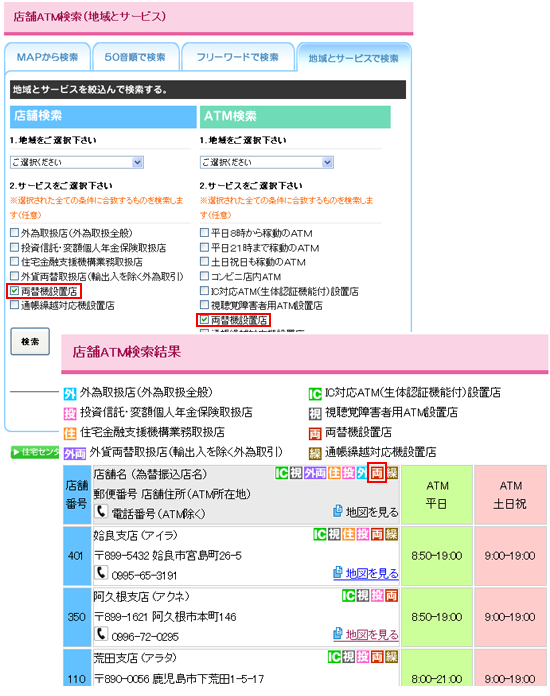Click the red 両 legend icon
This screenshot has height=696, width=550.
click(315, 433)
